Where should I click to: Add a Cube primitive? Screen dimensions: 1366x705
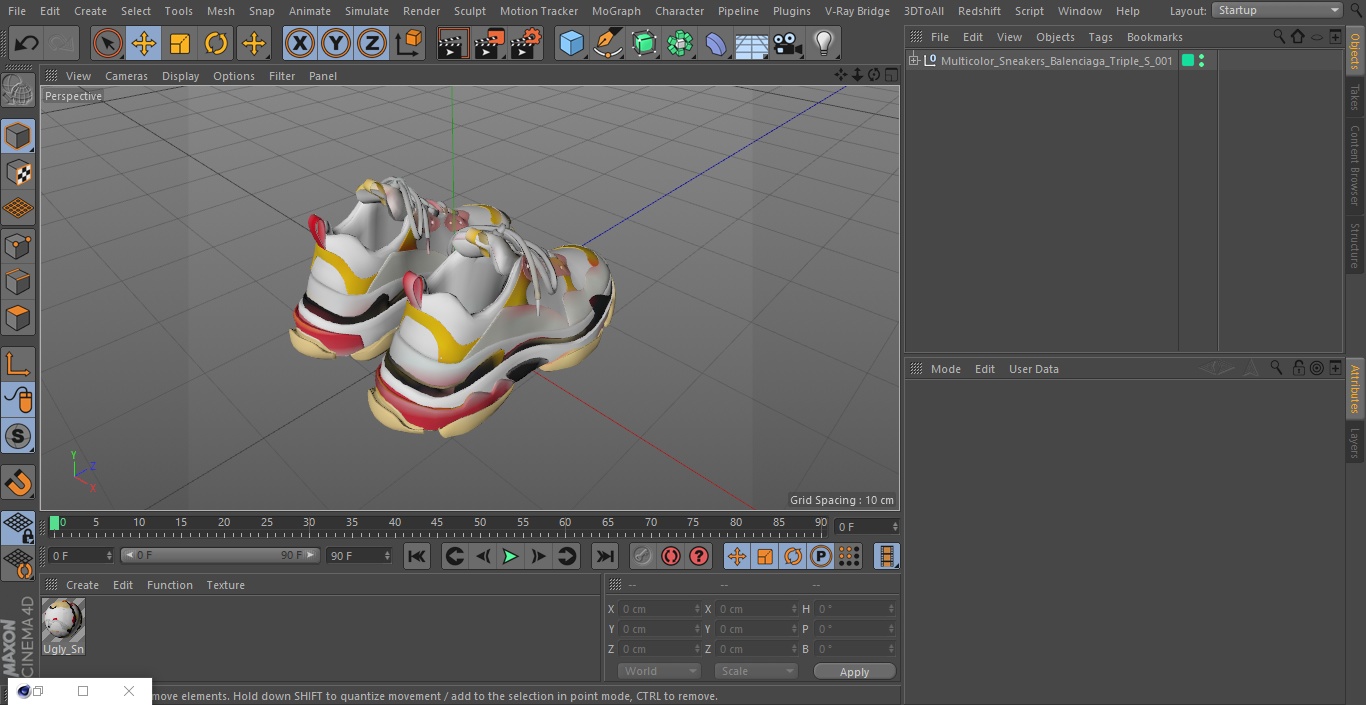point(571,43)
